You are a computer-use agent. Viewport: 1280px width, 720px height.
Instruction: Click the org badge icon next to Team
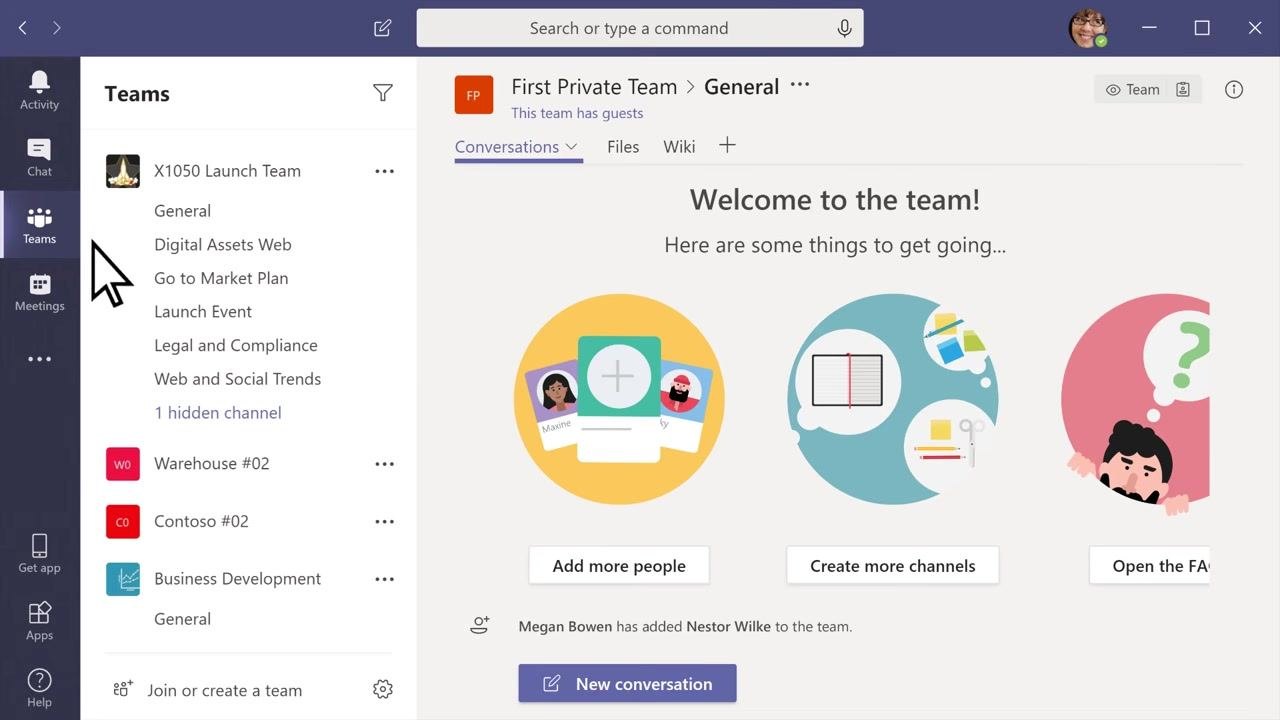1183,90
